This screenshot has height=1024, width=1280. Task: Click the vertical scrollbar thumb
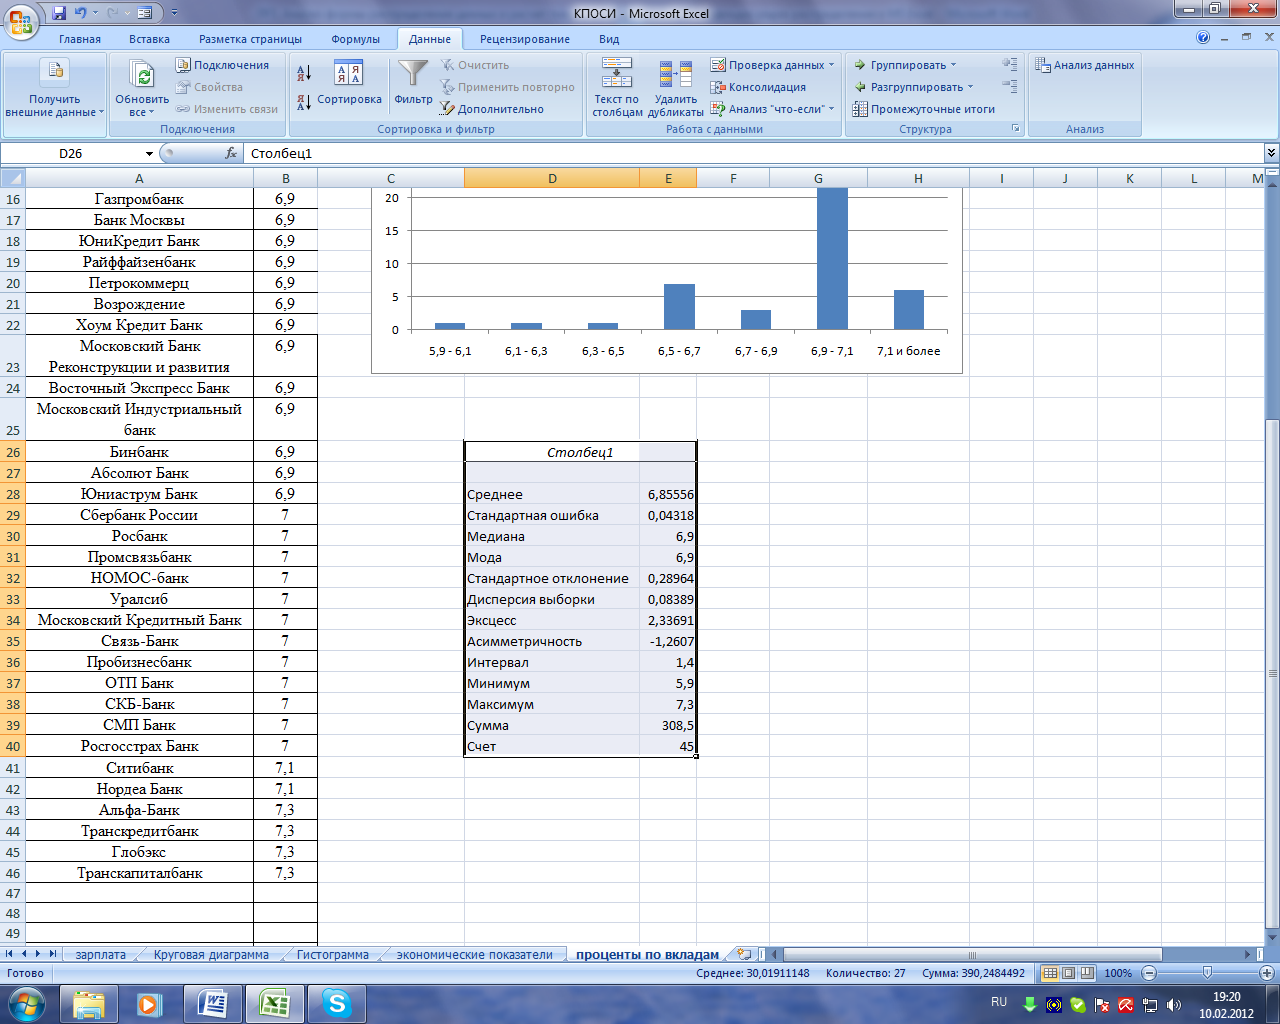[1272, 674]
